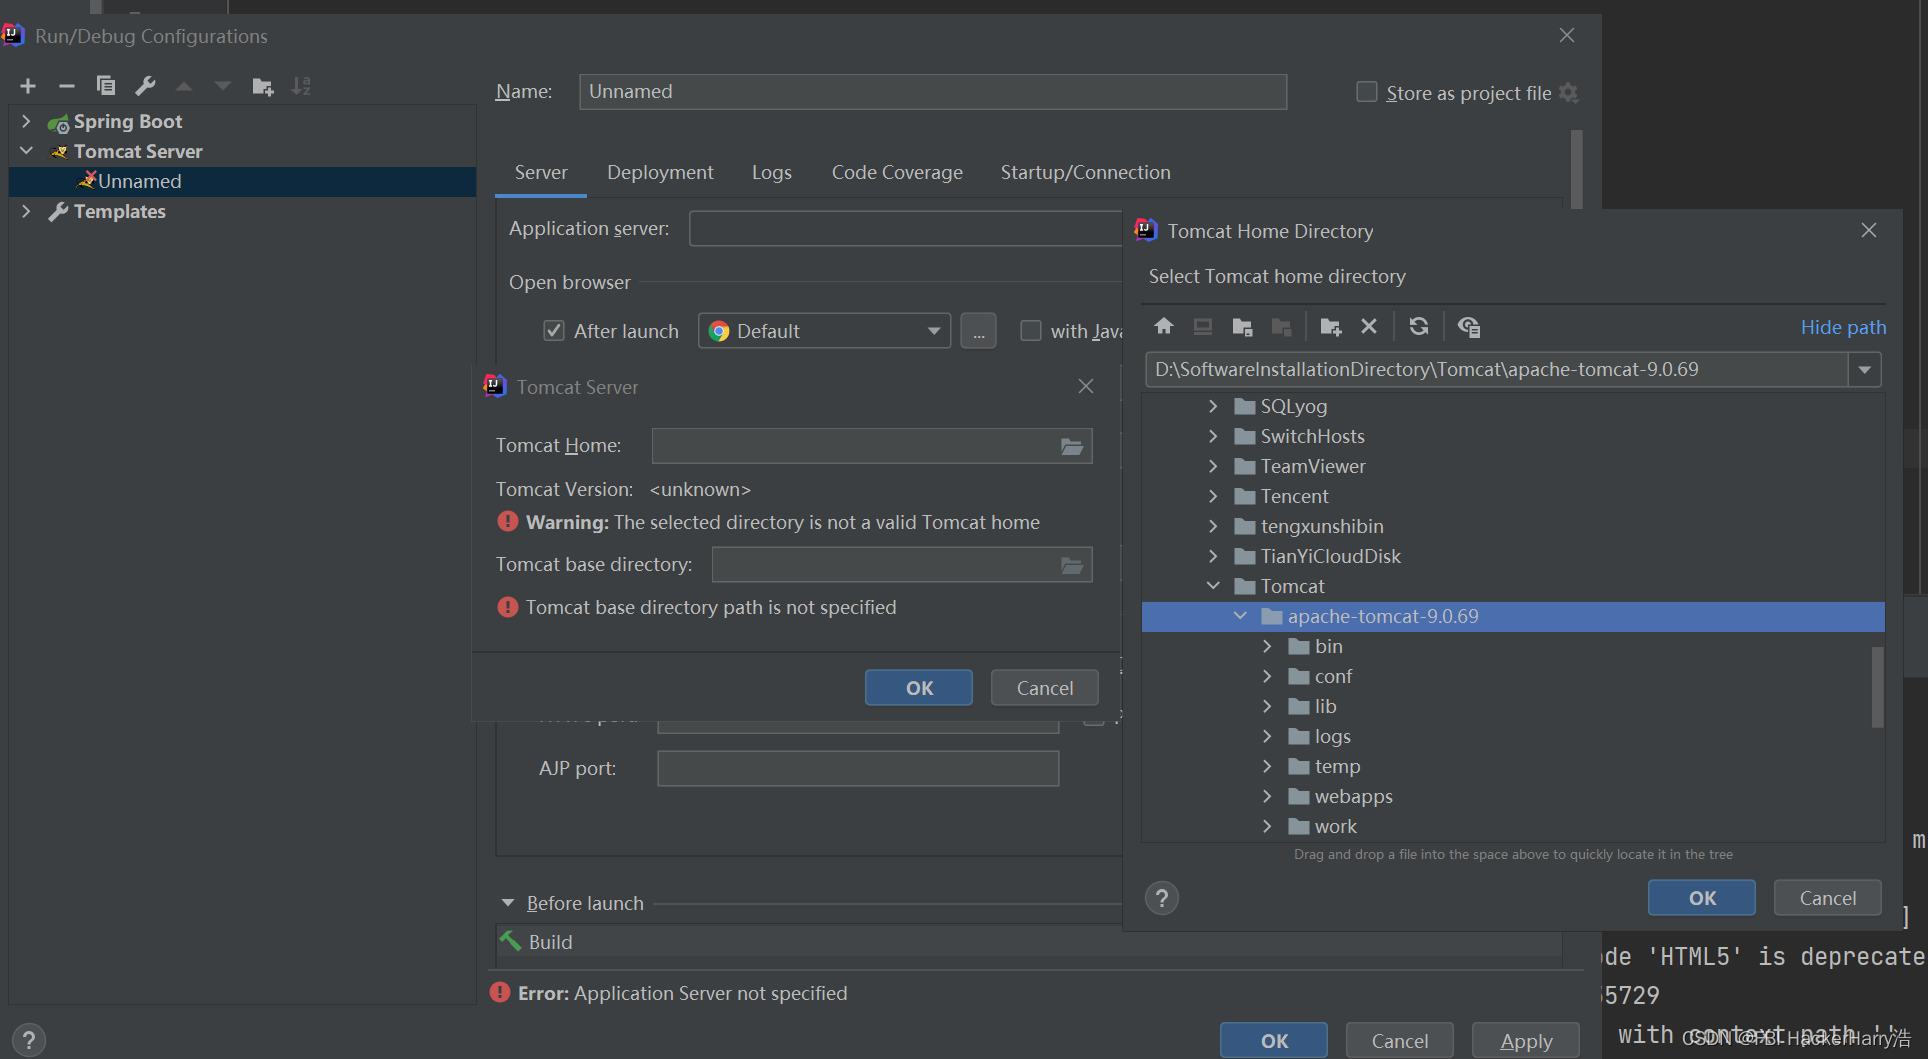
Task: Cancel Run/Debug Configurations window
Action: click(x=1400, y=1041)
